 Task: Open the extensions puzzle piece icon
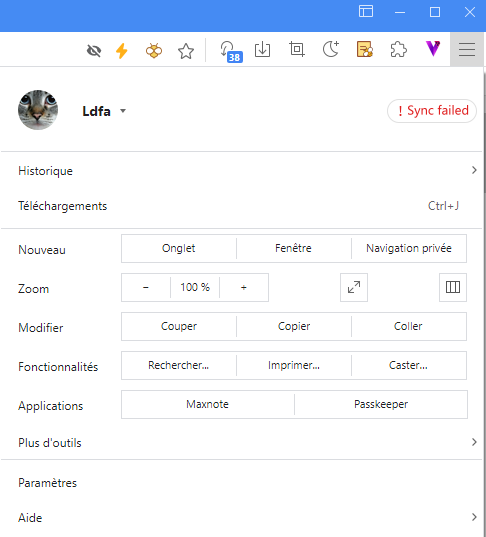click(x=399, y=49)
